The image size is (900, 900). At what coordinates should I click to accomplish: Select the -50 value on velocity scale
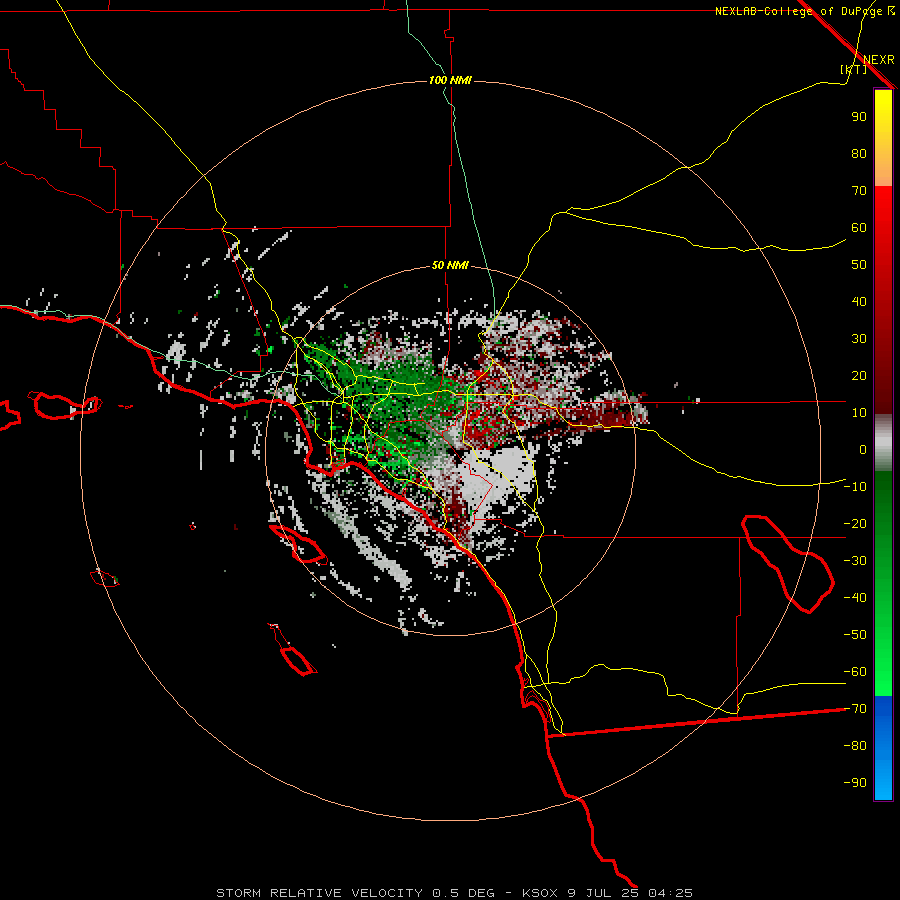click(x=855, y=635)
